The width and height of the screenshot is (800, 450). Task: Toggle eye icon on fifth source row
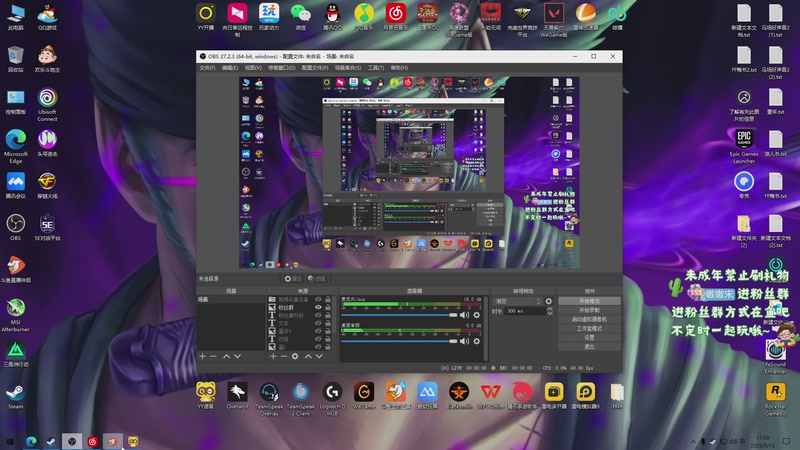[318, 331]
